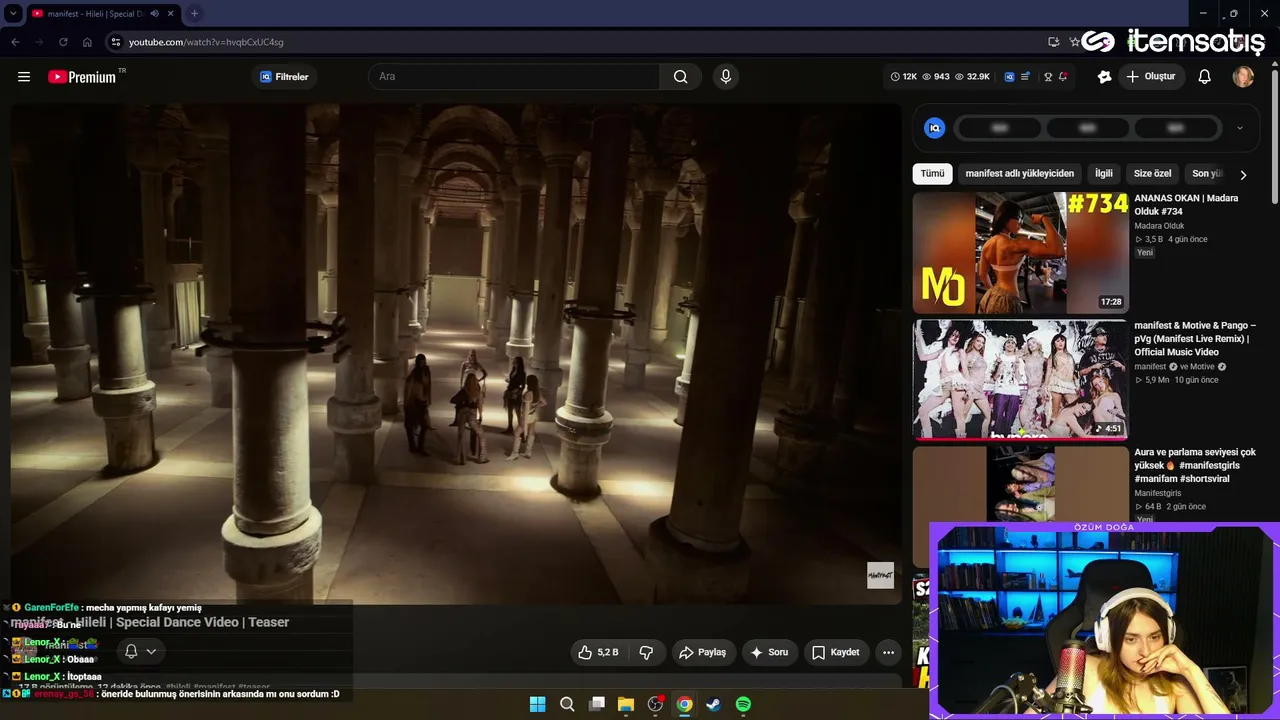Go to YouTube Premium home logo

click(x=82, y=77)
